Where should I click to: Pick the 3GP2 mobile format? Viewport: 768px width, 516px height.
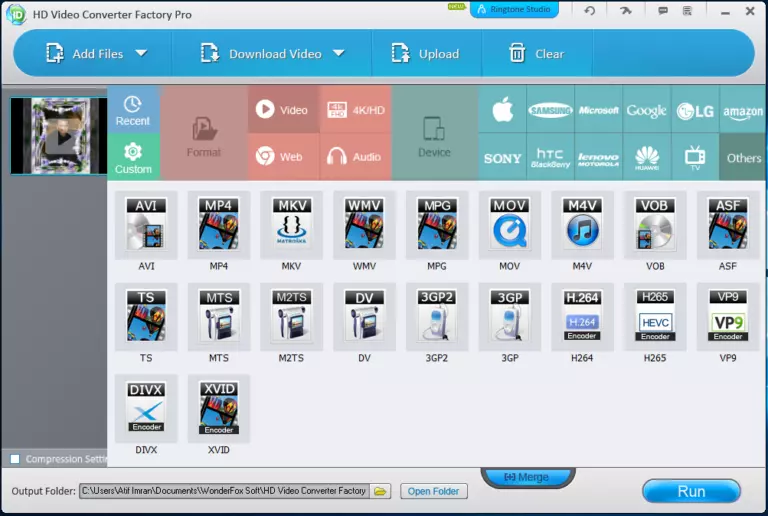[x=437, y=317]
